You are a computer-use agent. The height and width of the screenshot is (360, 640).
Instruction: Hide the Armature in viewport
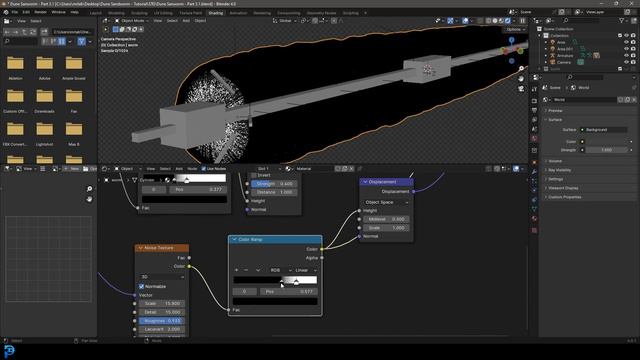627,56
